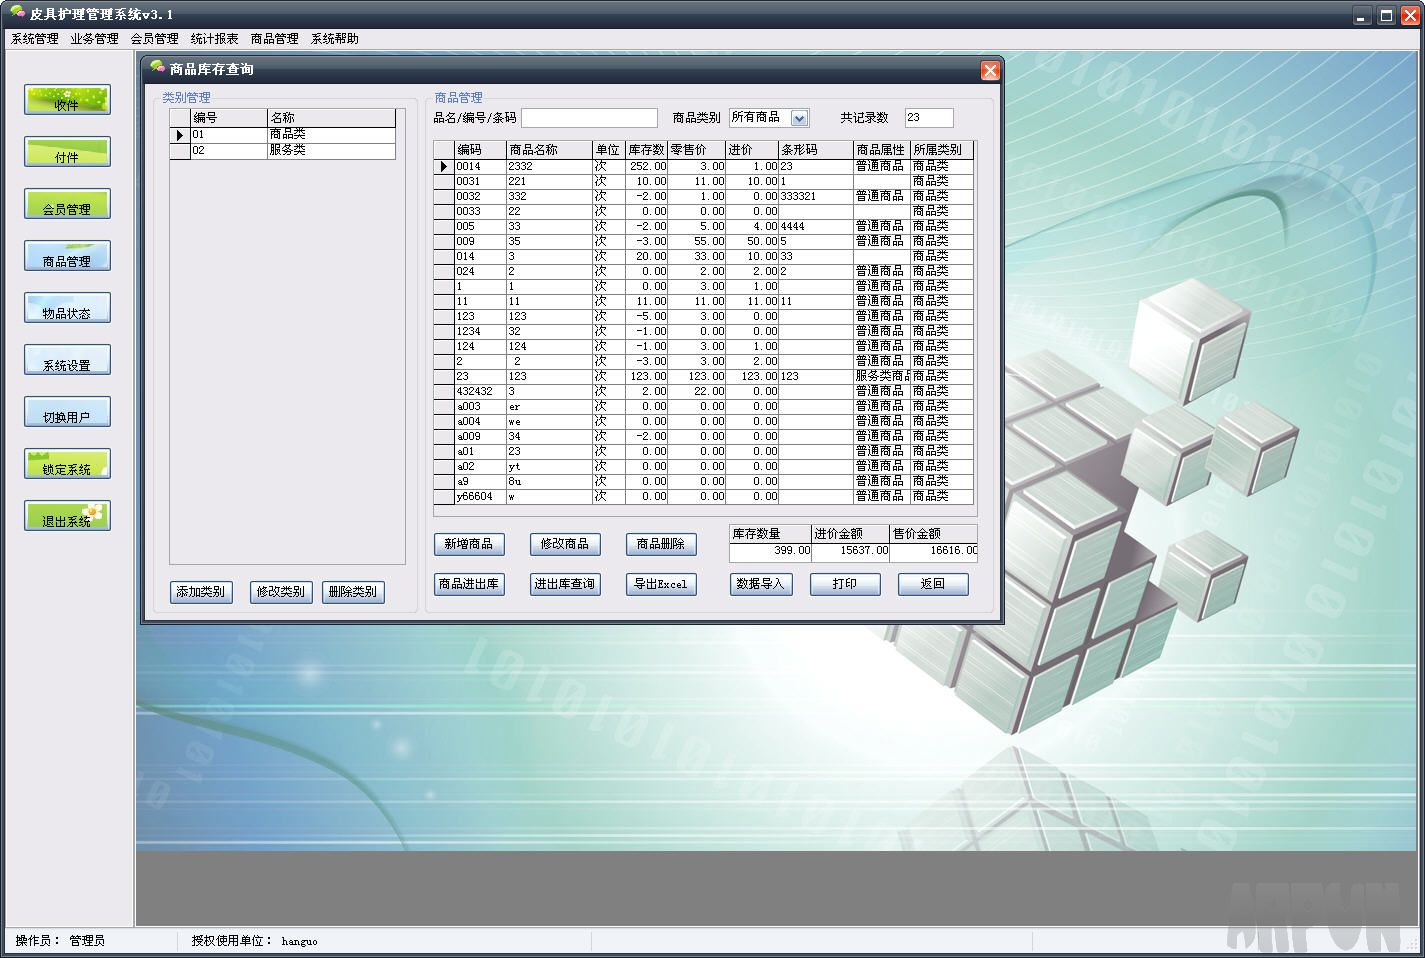
Task: Open 系统设置 sidebar icon
Action: click(67, 360)
